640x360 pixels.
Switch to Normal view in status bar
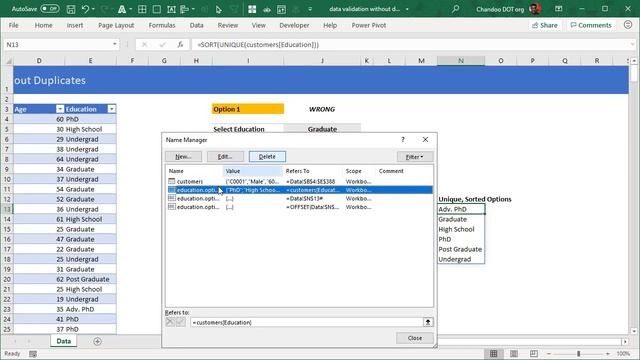pyautogui.click(x=493, y=353)
